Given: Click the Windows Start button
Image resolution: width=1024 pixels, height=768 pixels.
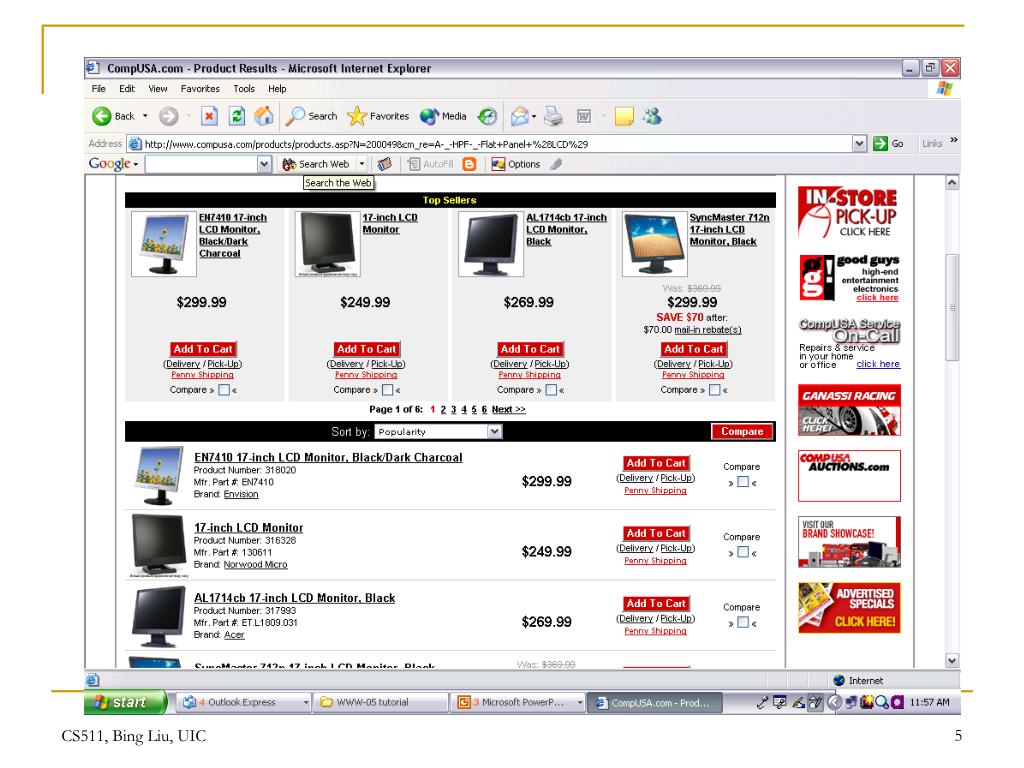Looking at the screenshot, I should click(125, 702).
